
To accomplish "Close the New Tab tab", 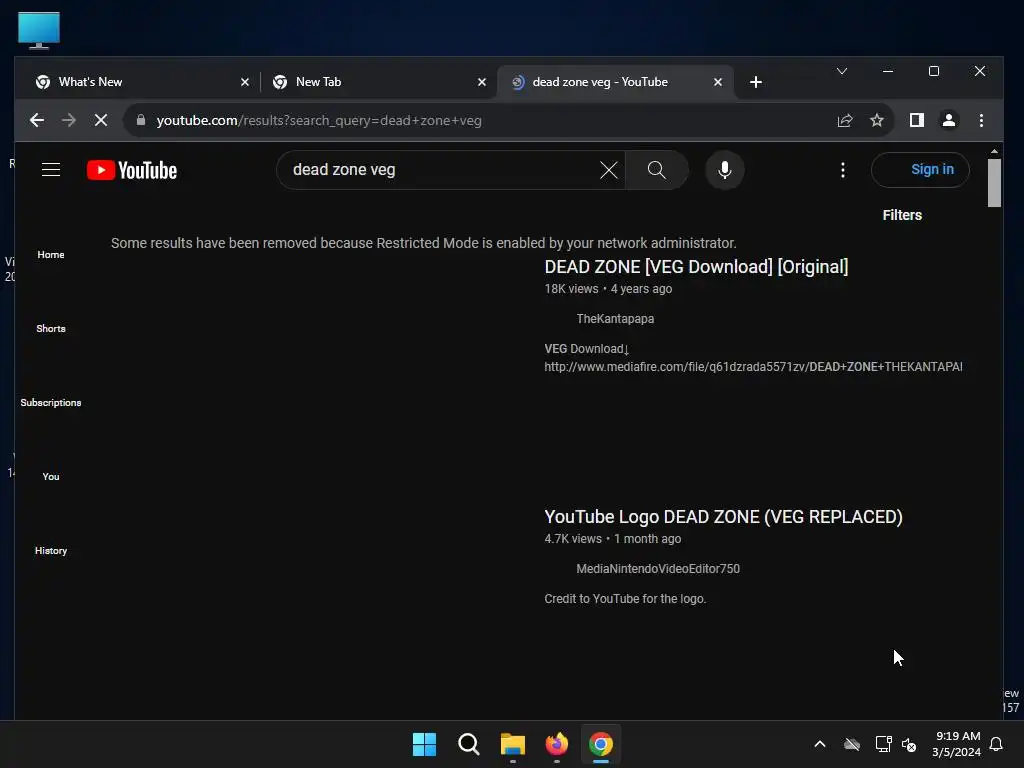I will (482, 82).
